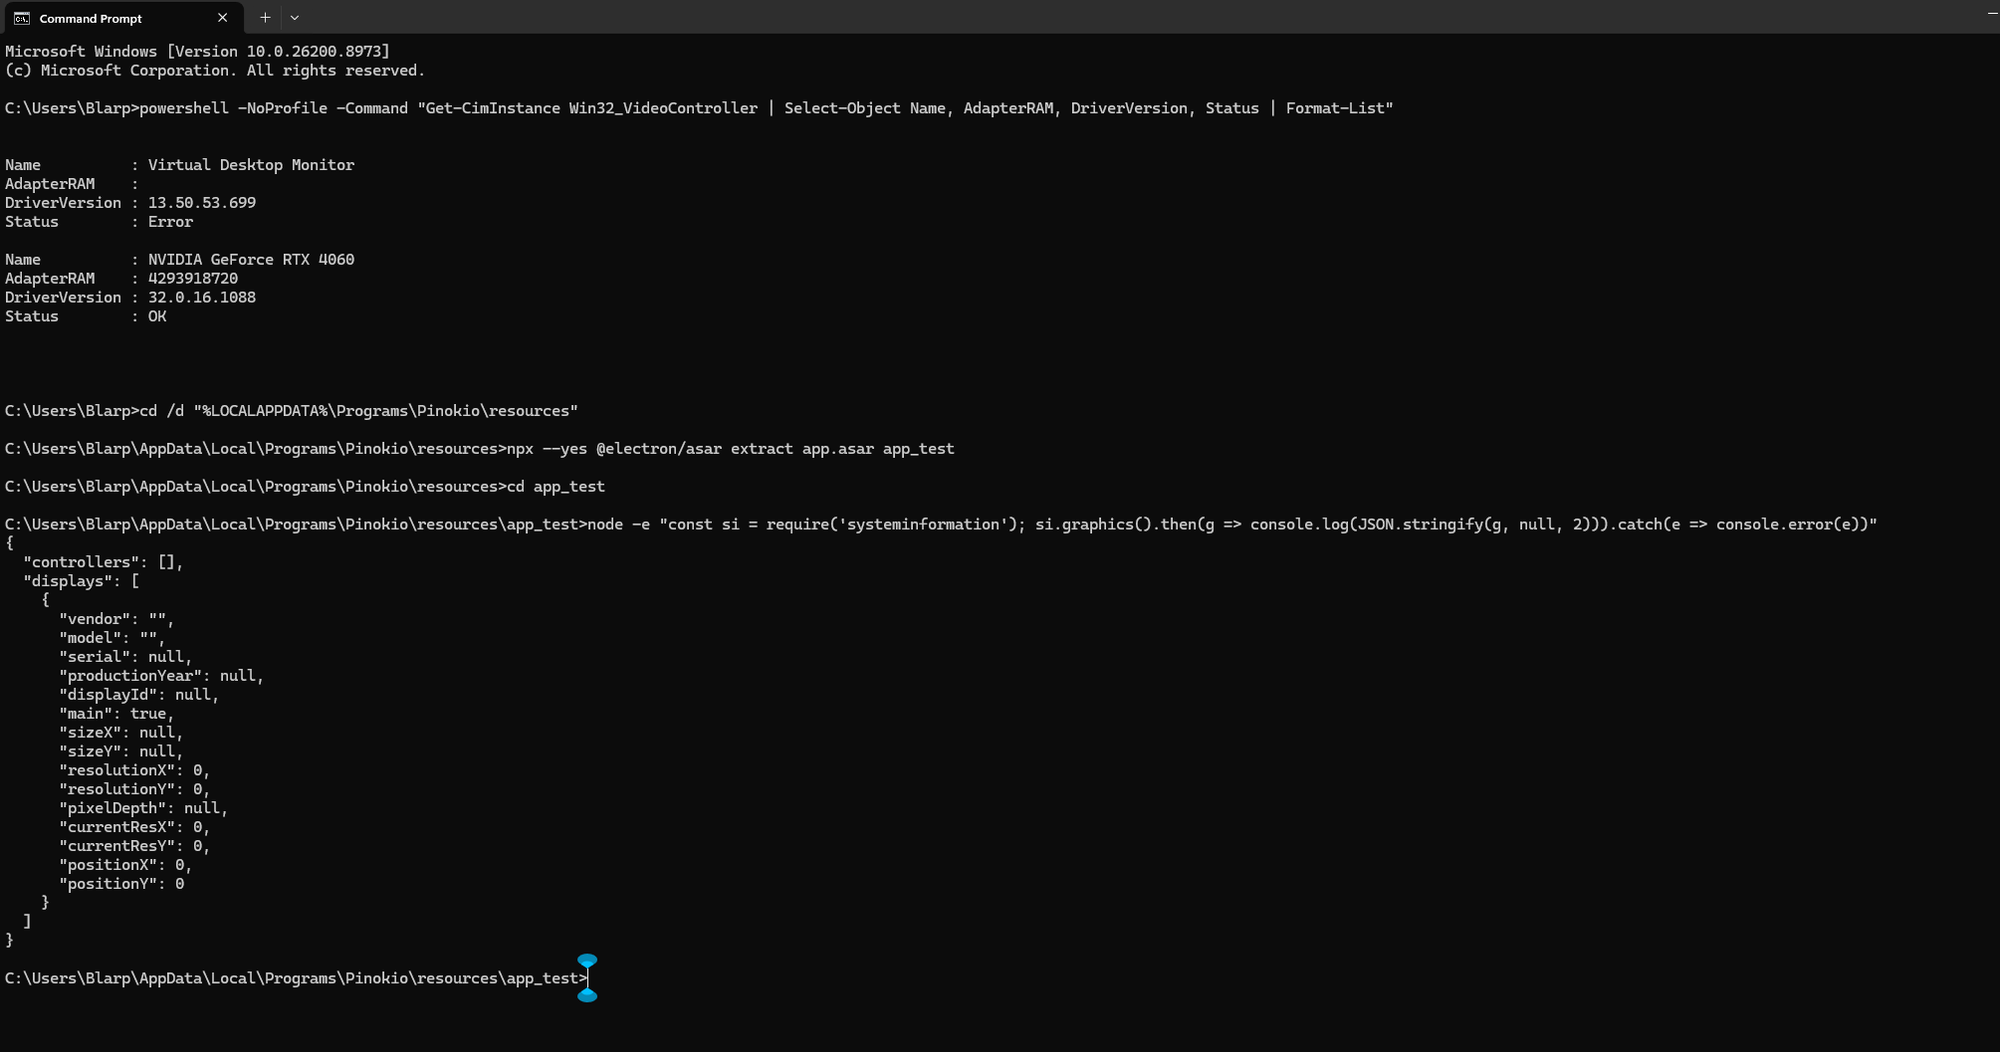
Task: Click the "pixelDepth": null line
Action: (x=143, y=809)
